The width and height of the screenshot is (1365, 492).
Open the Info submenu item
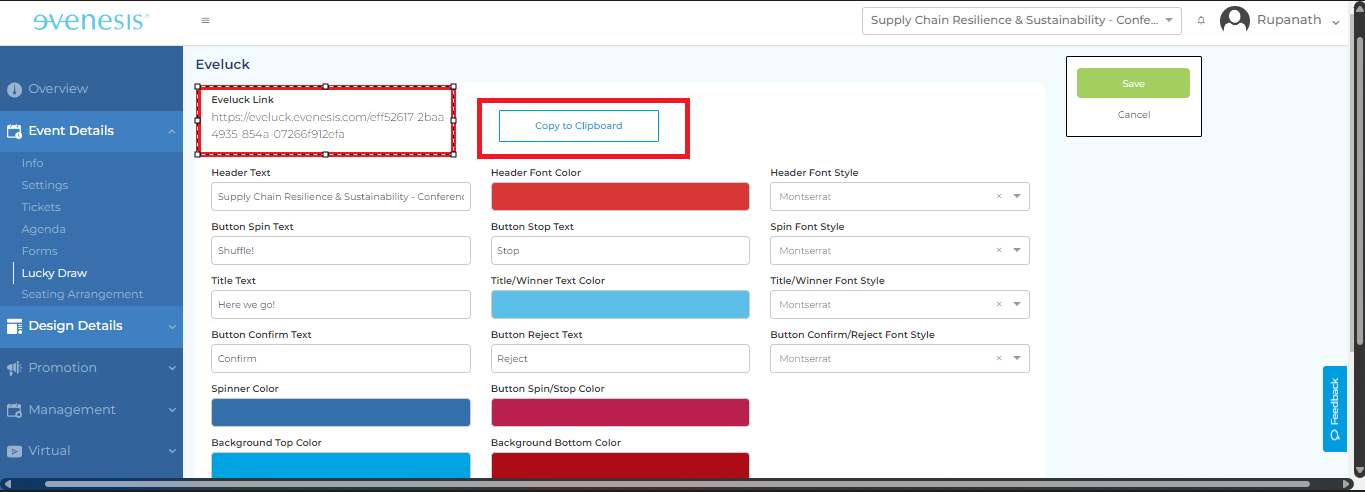[33, 163]
